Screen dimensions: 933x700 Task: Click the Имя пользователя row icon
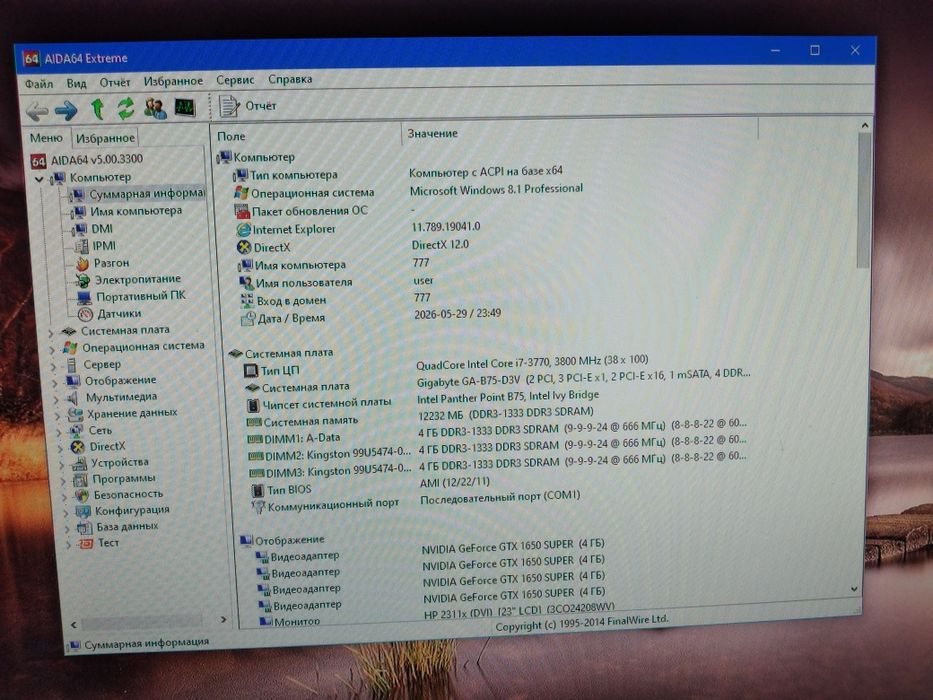click(246, 283)
